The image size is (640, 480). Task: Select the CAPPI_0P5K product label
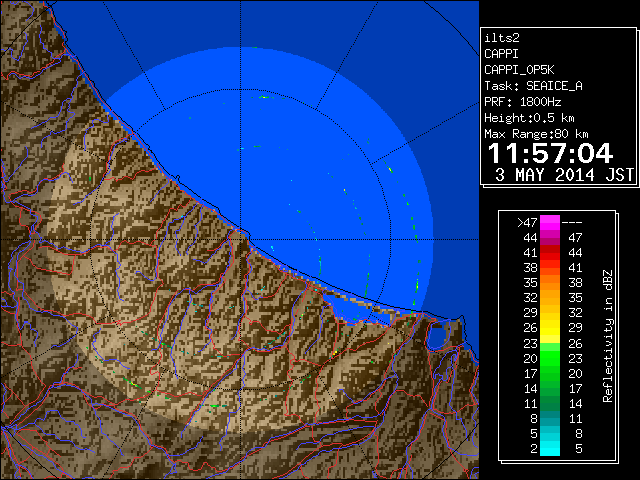coord(519,70)
